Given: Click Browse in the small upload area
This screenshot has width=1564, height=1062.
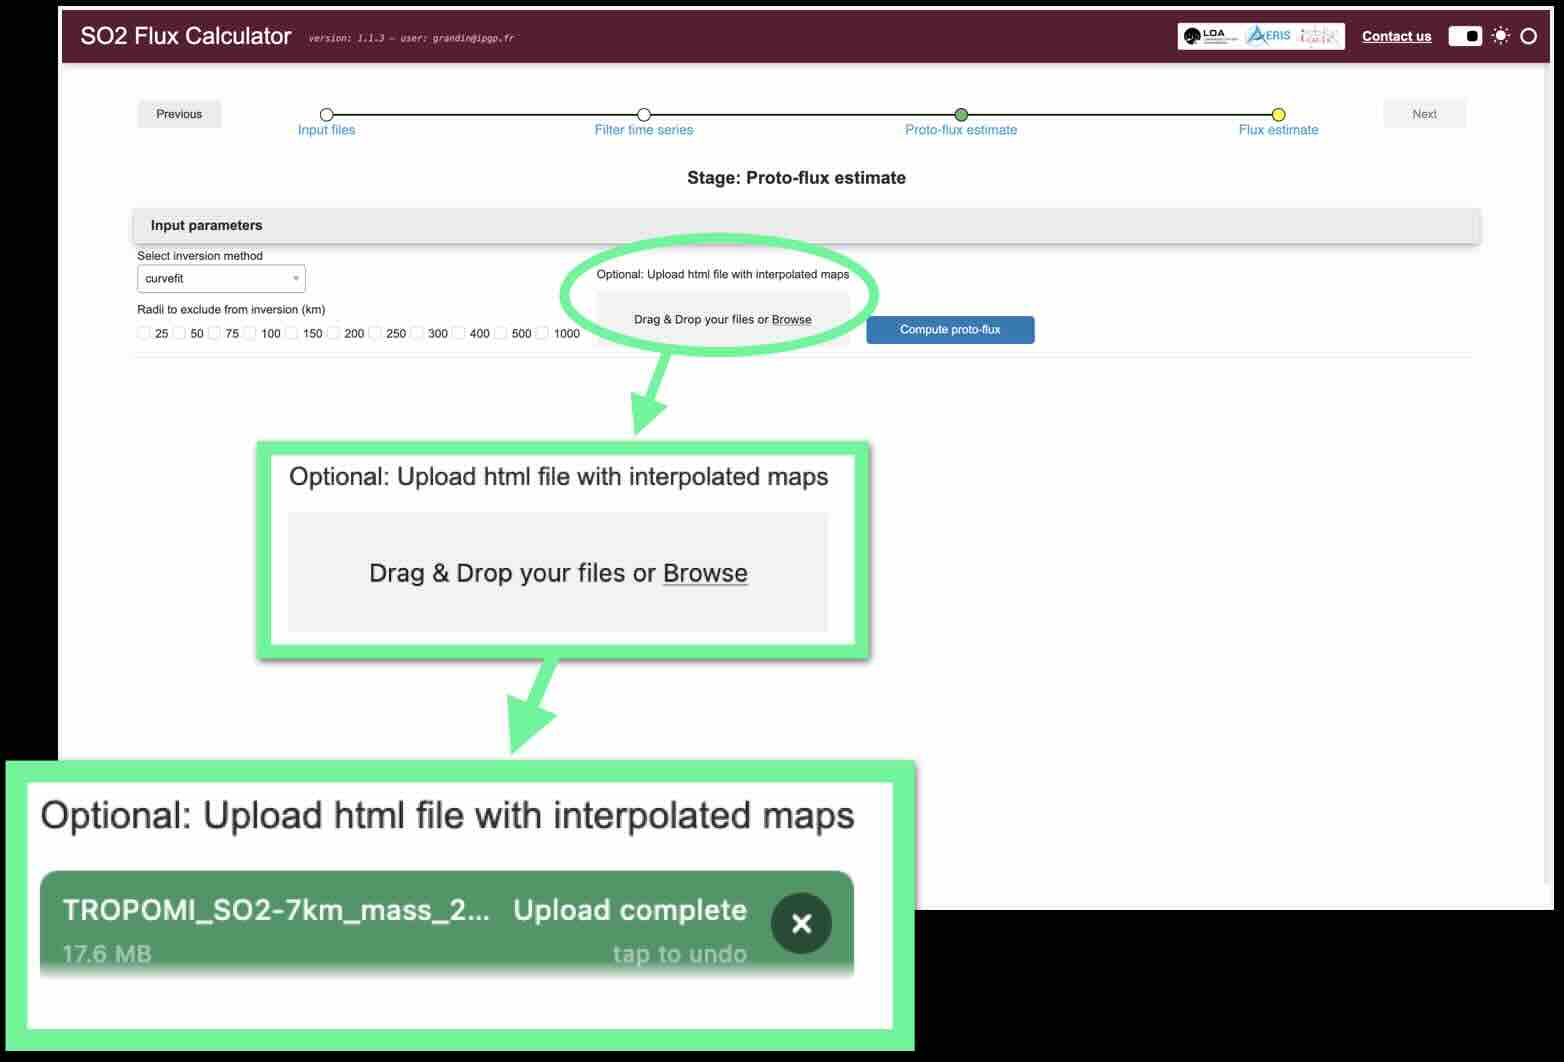Looking at the screenshot, I should pyautogui.click(x=791, y=320).
